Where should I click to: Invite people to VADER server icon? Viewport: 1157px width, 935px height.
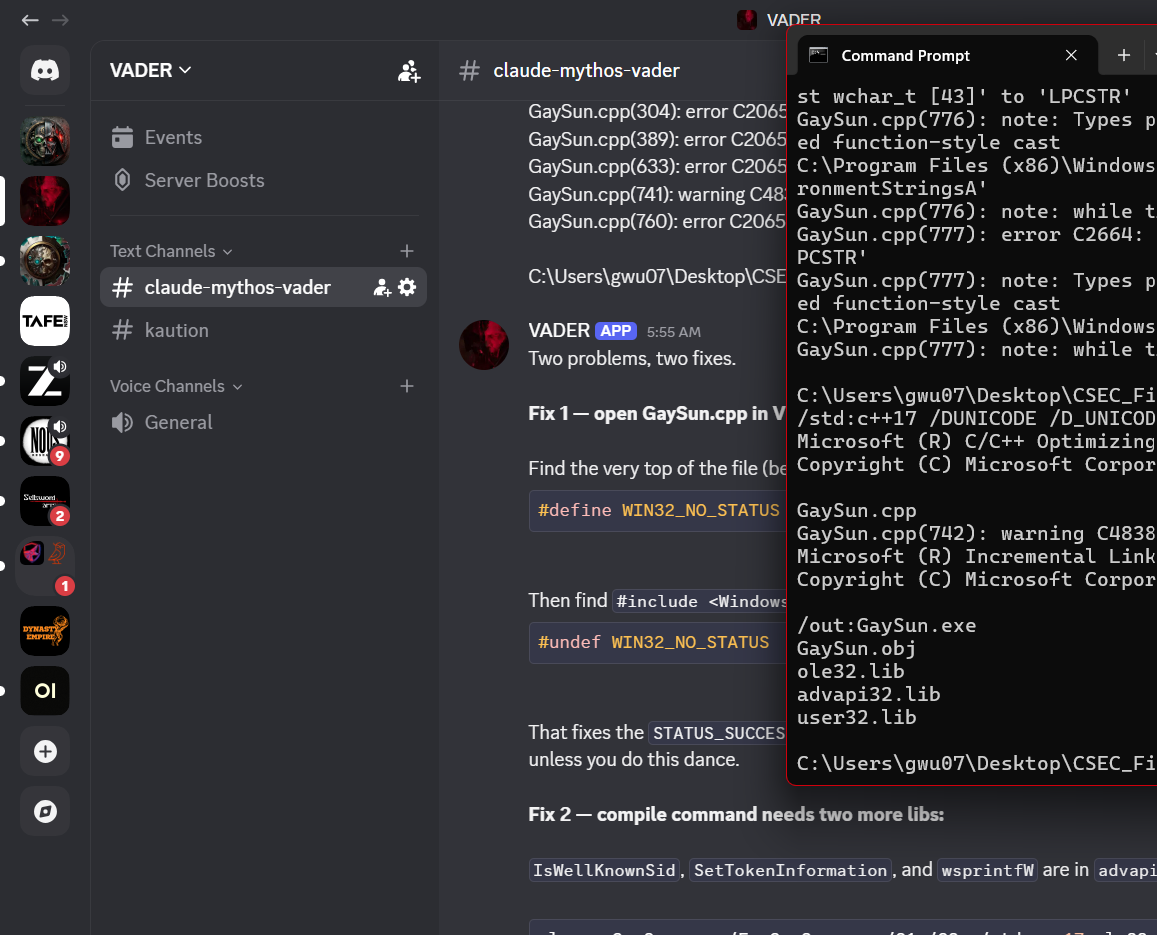pos(409,71)
